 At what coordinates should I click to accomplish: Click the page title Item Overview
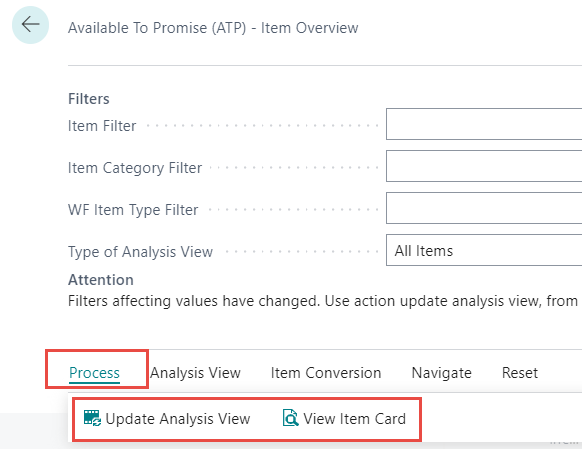click(309, 28)
